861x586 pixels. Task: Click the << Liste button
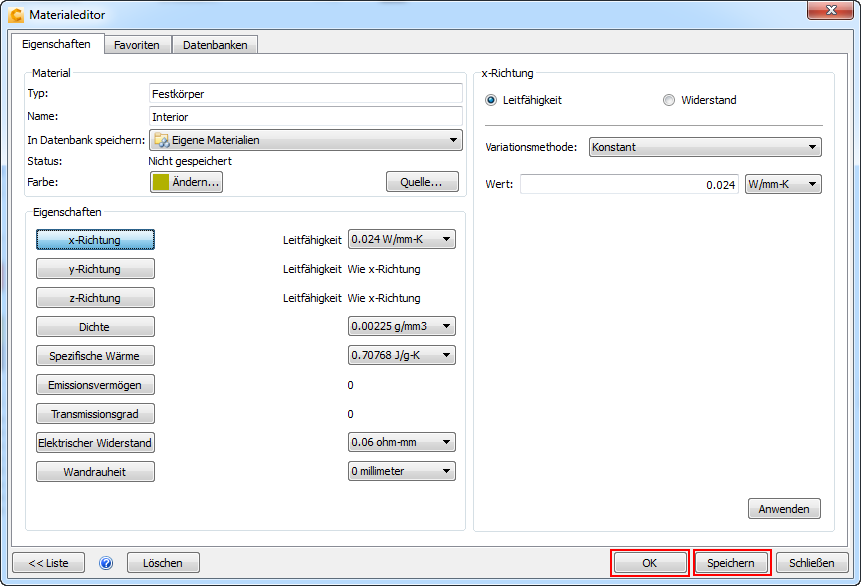48,563
